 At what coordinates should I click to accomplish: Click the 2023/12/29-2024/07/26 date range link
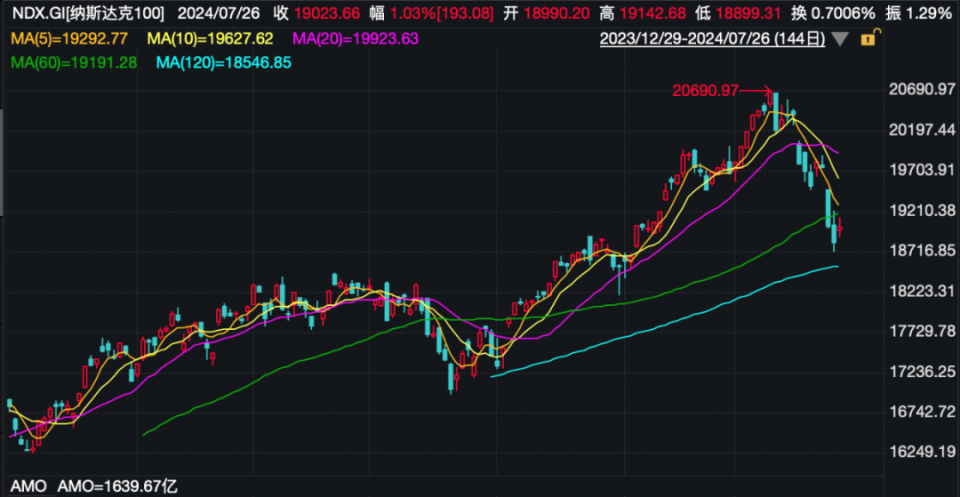tap(713, 40)
